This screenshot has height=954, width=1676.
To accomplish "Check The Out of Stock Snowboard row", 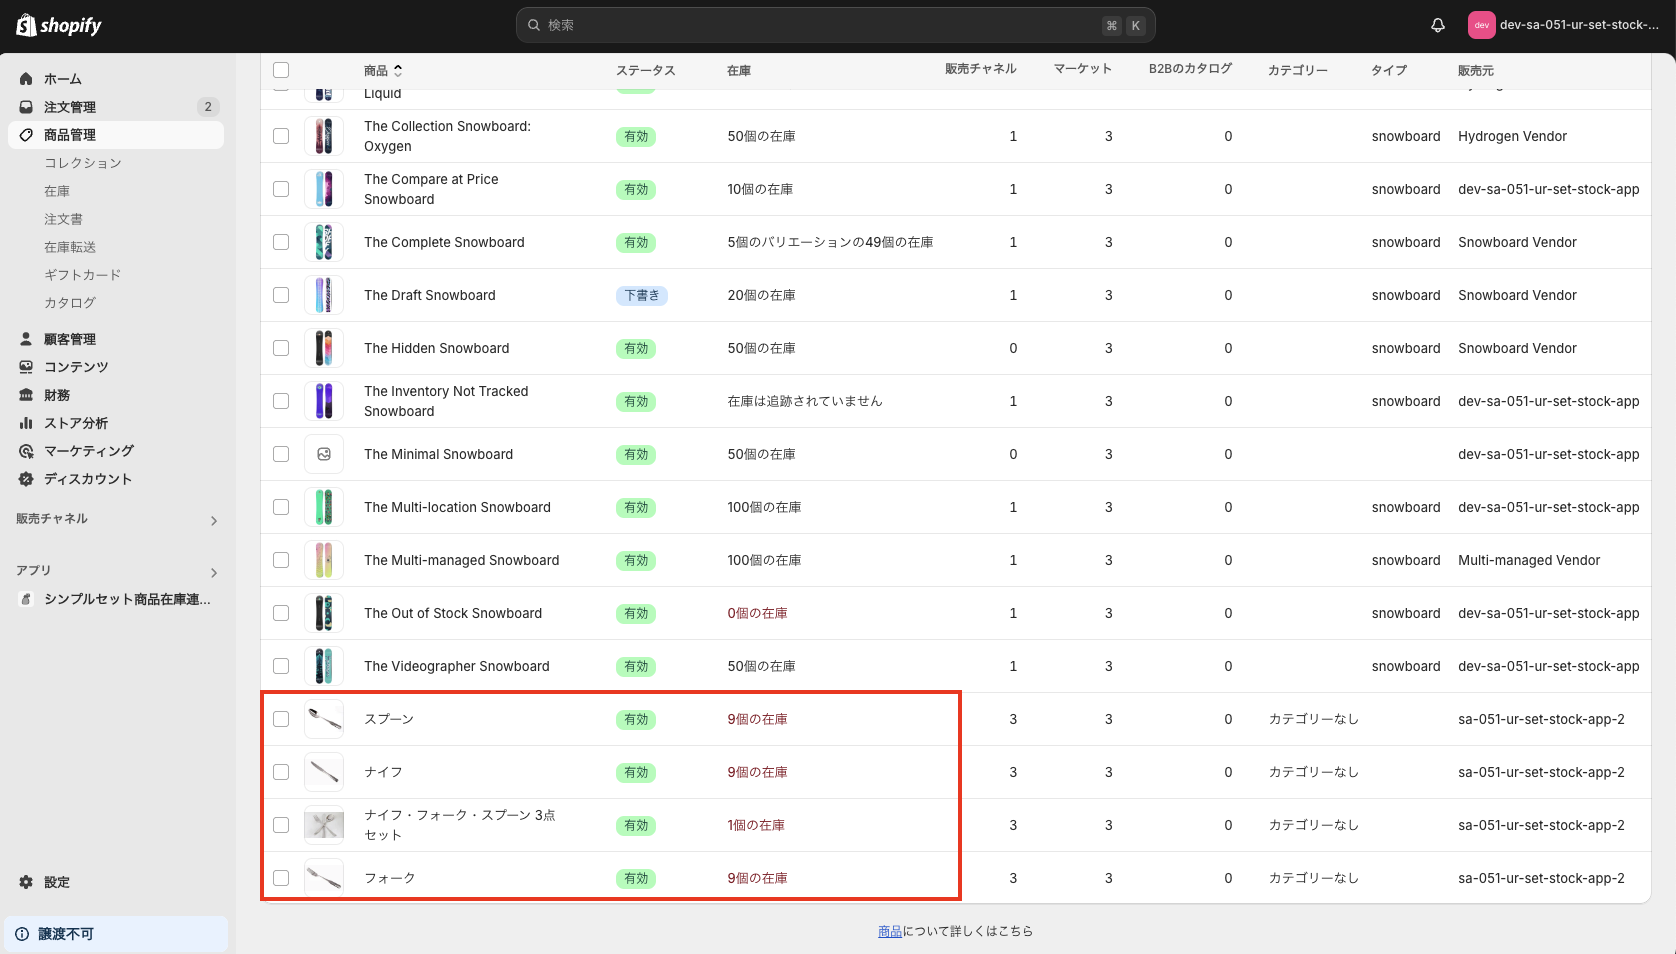I will (281, 613).
